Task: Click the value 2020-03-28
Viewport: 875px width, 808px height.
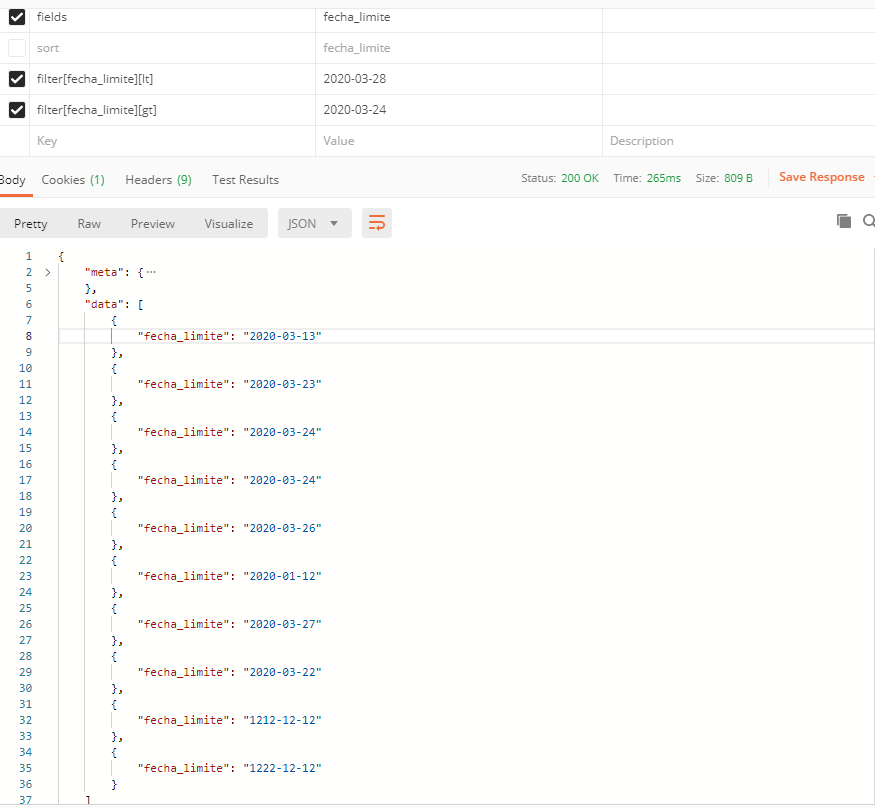Action: [x=355, y=79]
